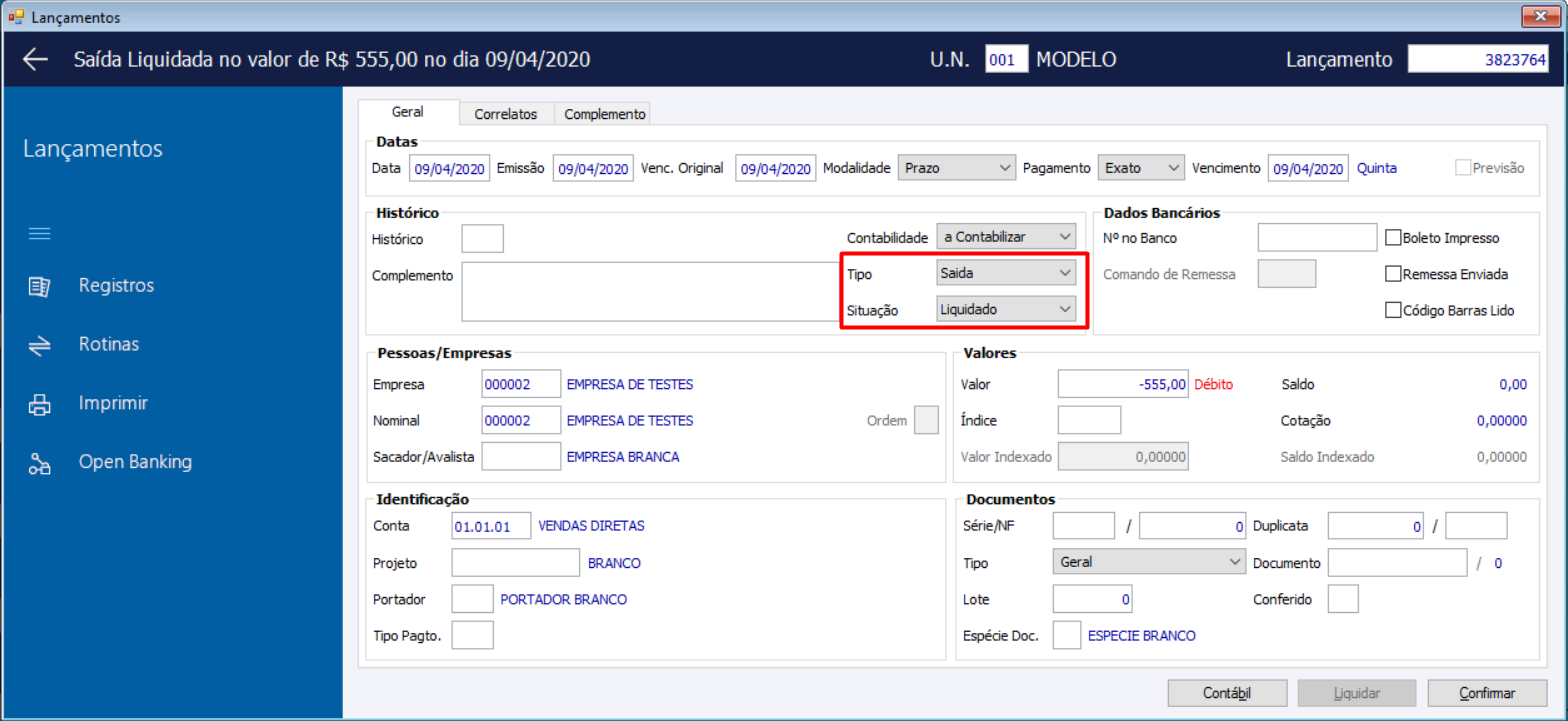Click the Open Banking icon

[x=40, y=463]
